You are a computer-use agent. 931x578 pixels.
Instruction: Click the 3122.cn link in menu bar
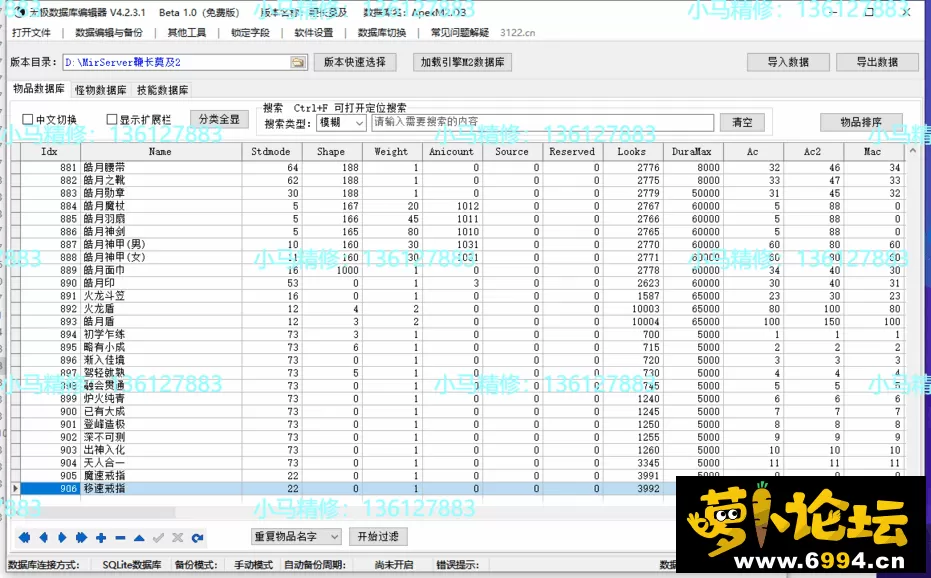pos(518,33)
